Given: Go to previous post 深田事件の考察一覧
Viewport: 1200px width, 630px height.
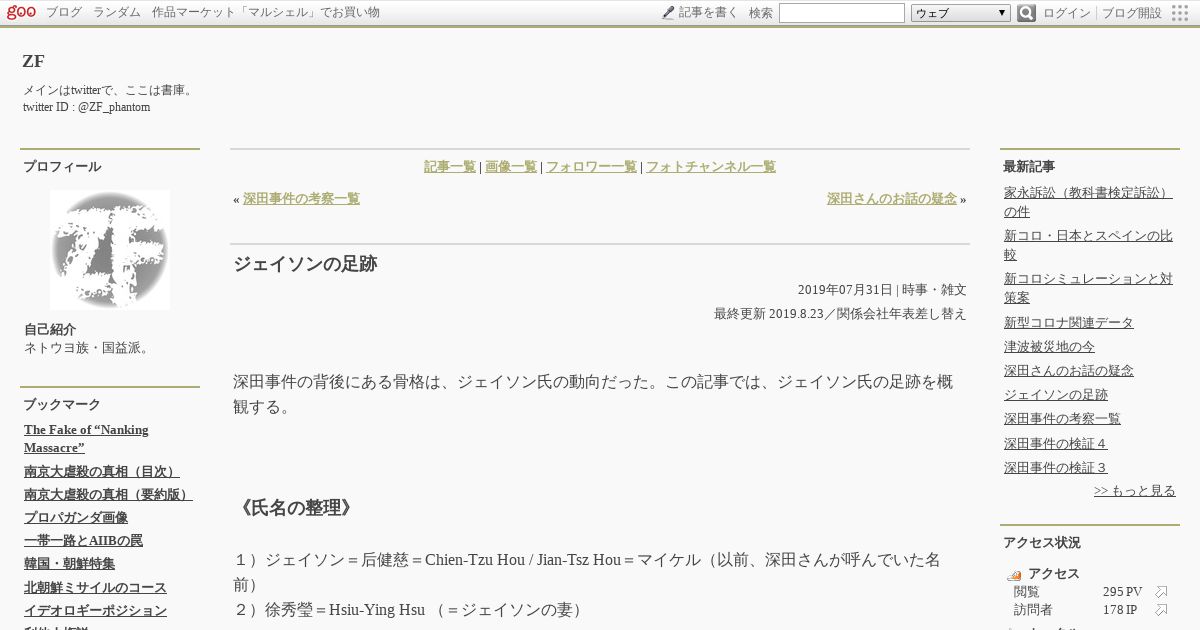Looking at the screenshot, I should pyautogui.click(x=301, y=199).
